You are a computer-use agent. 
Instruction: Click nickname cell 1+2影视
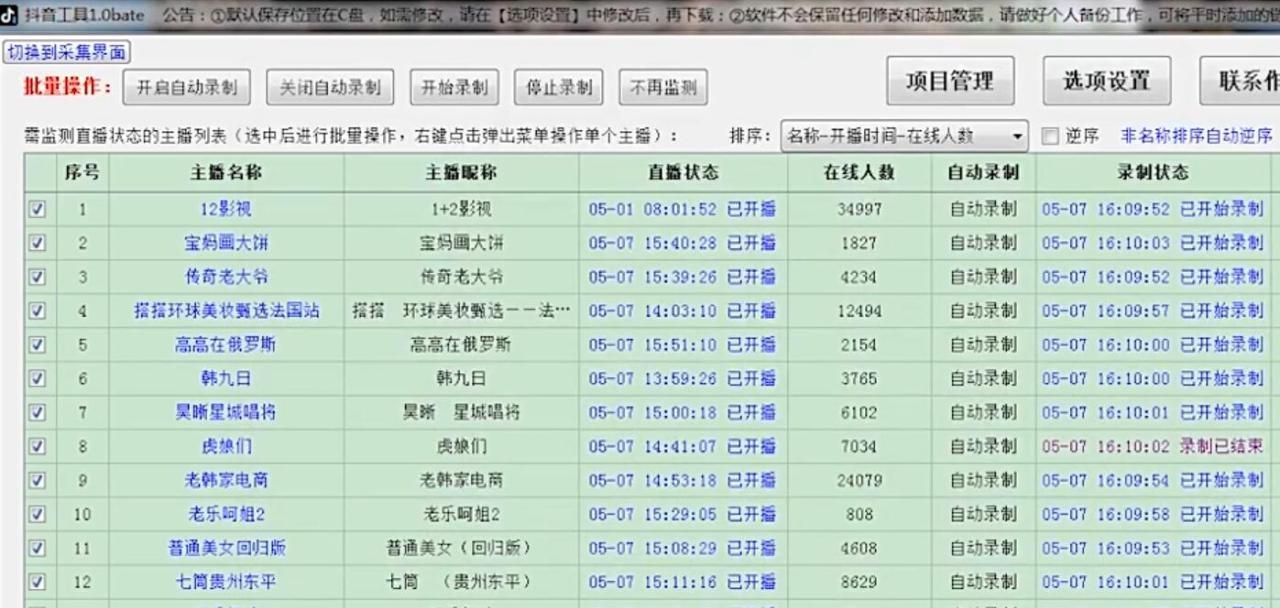tap(461, 209)
